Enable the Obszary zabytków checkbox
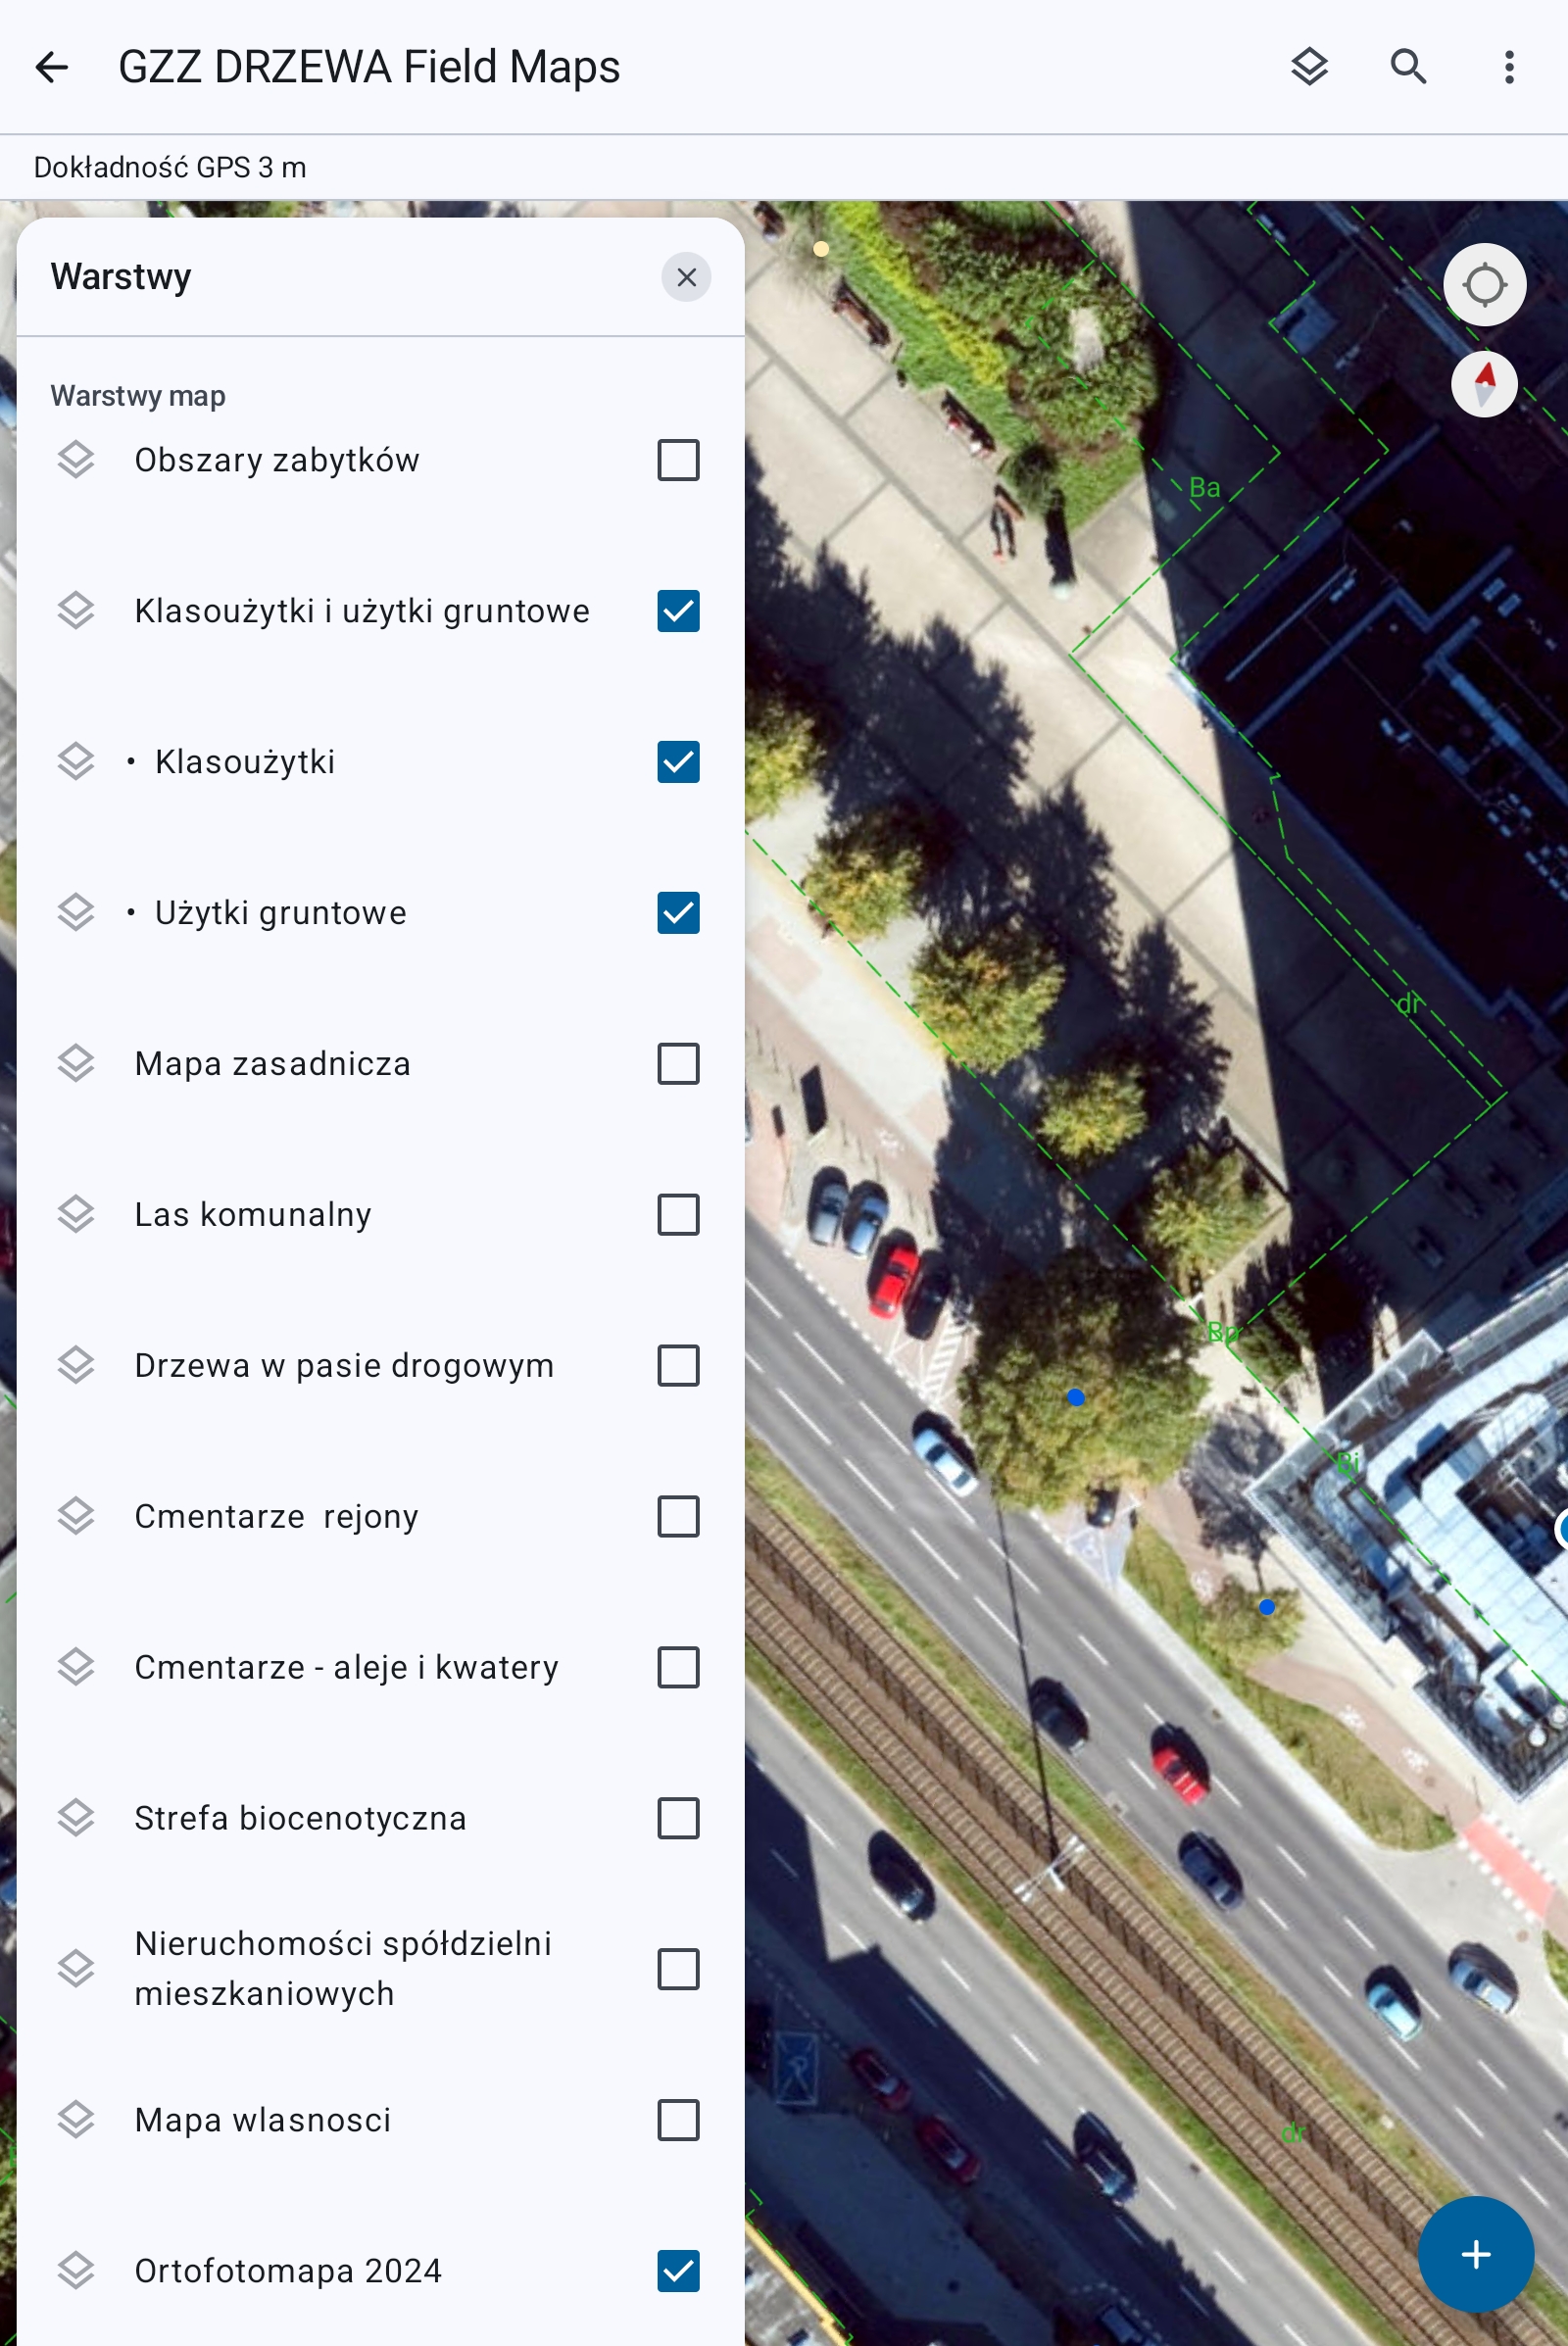The height and width of the screenshot is (2346, 1568). click(x=678, y=460)
